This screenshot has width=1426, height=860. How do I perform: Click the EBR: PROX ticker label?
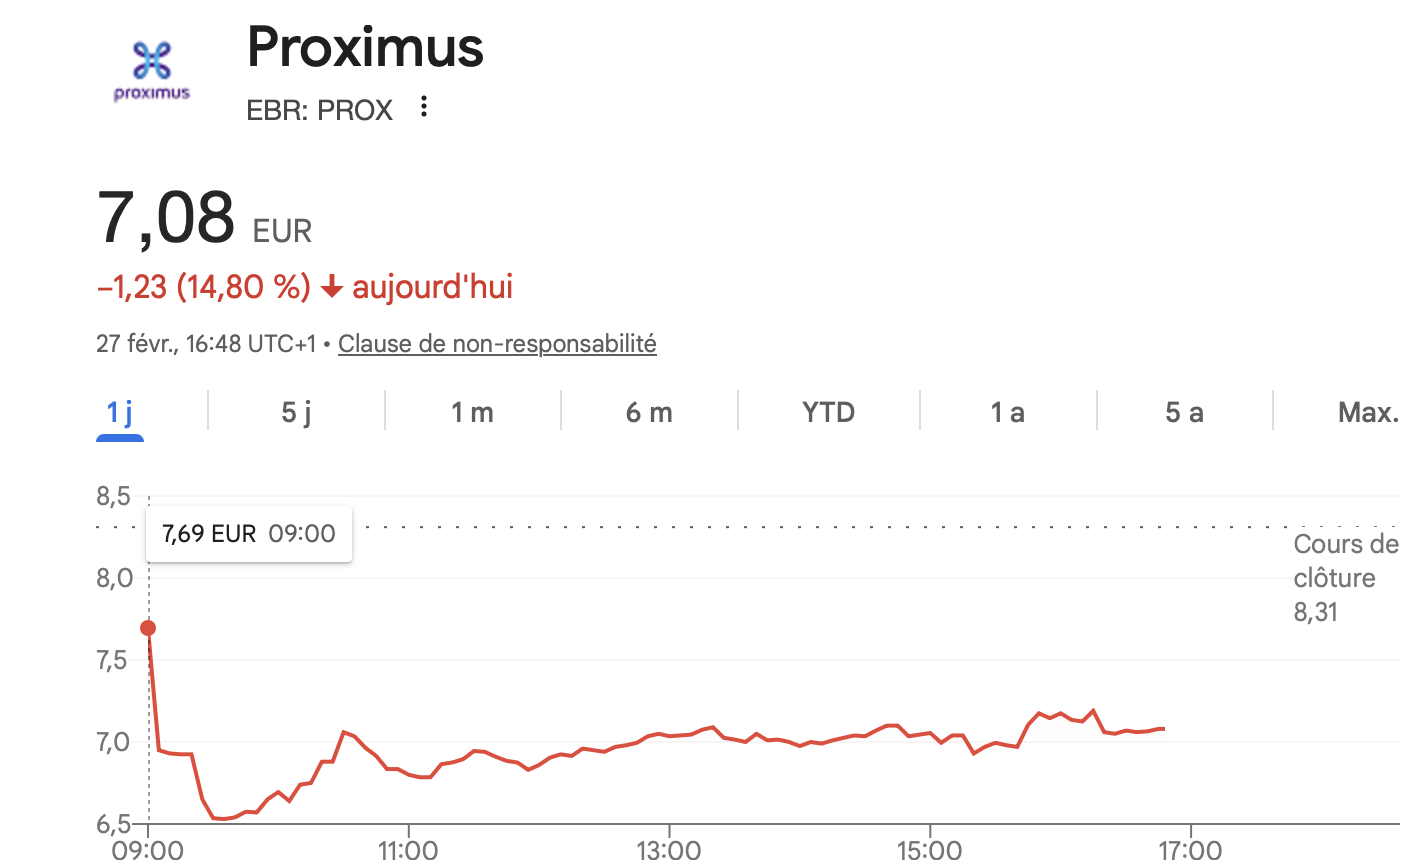pyautogui.click(x=319, y=110)
